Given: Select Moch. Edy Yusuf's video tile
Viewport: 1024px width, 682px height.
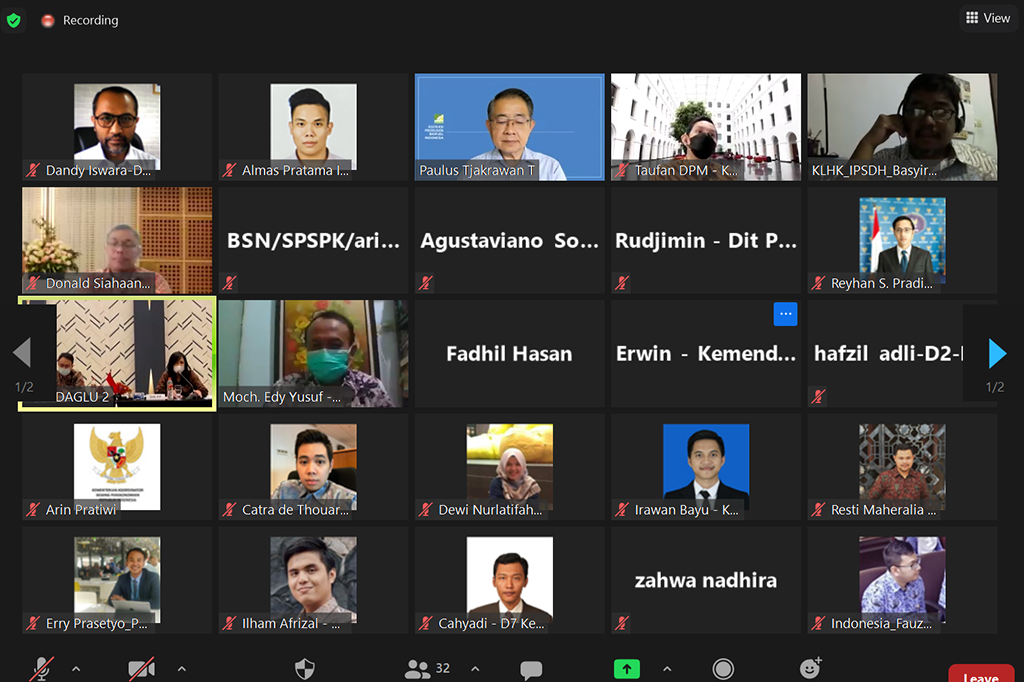Looking at the screenshot, I should point(313,353).
